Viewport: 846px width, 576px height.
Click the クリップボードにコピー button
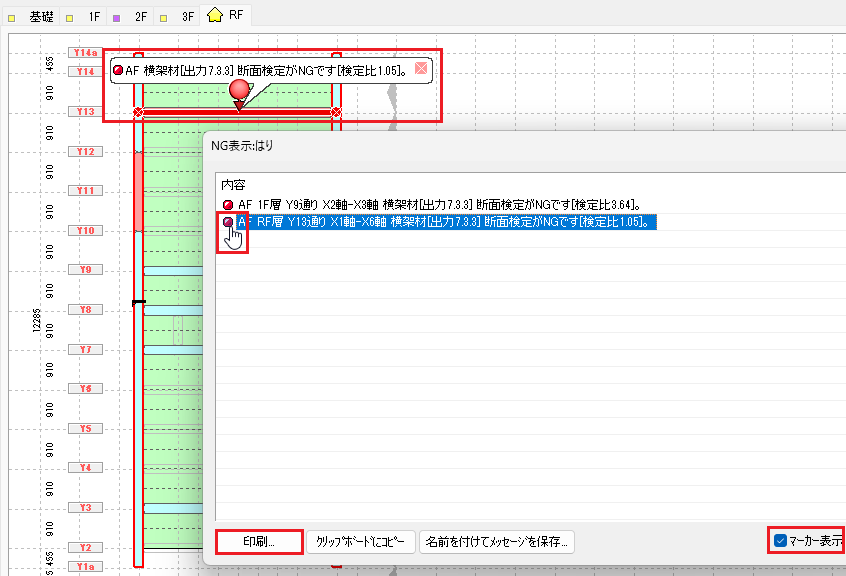point(360,542)
